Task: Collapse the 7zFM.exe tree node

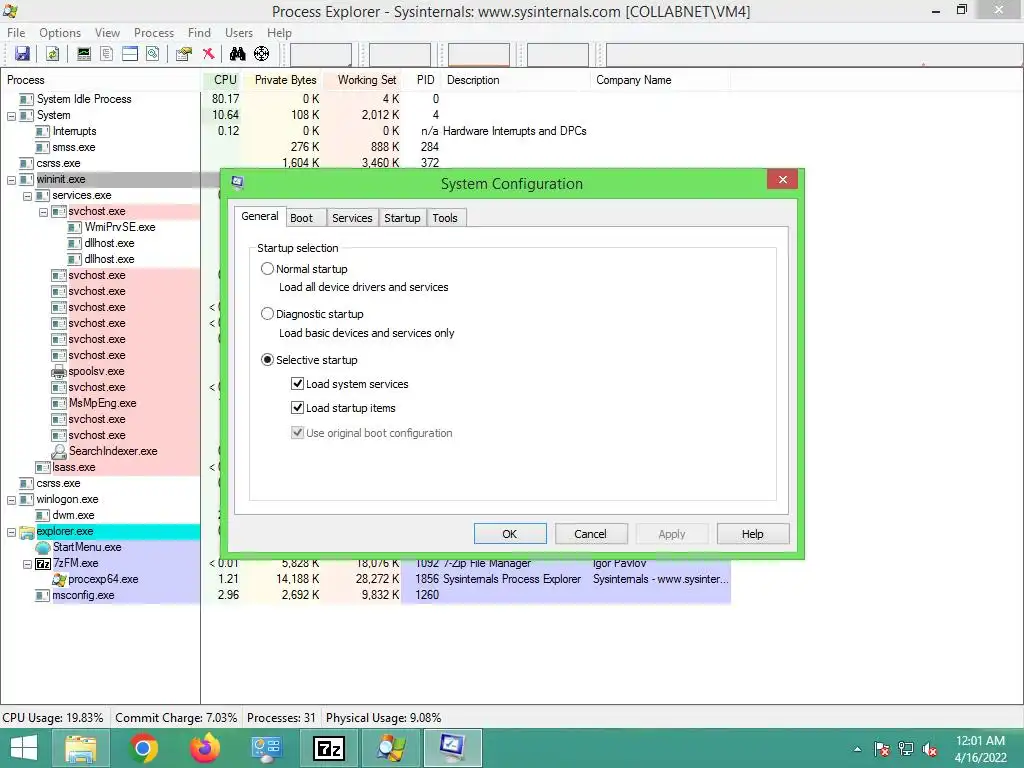Action: (x=27, y=564)
